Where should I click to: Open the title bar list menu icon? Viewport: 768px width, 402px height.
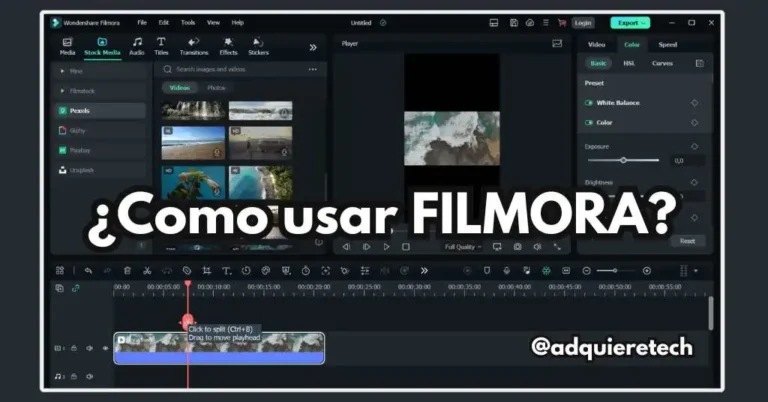pos(546,23)
